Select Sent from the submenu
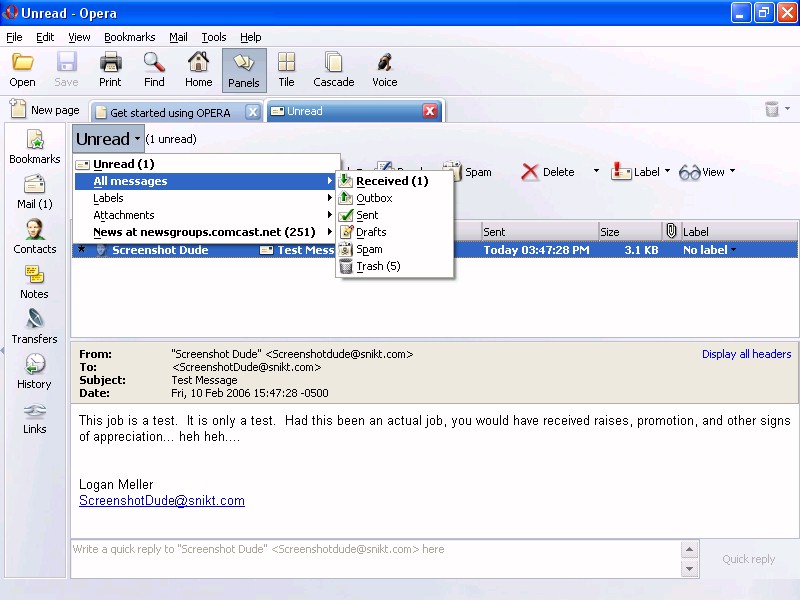The width and height of the screenshot is (800, 600). tap(367, 215)
